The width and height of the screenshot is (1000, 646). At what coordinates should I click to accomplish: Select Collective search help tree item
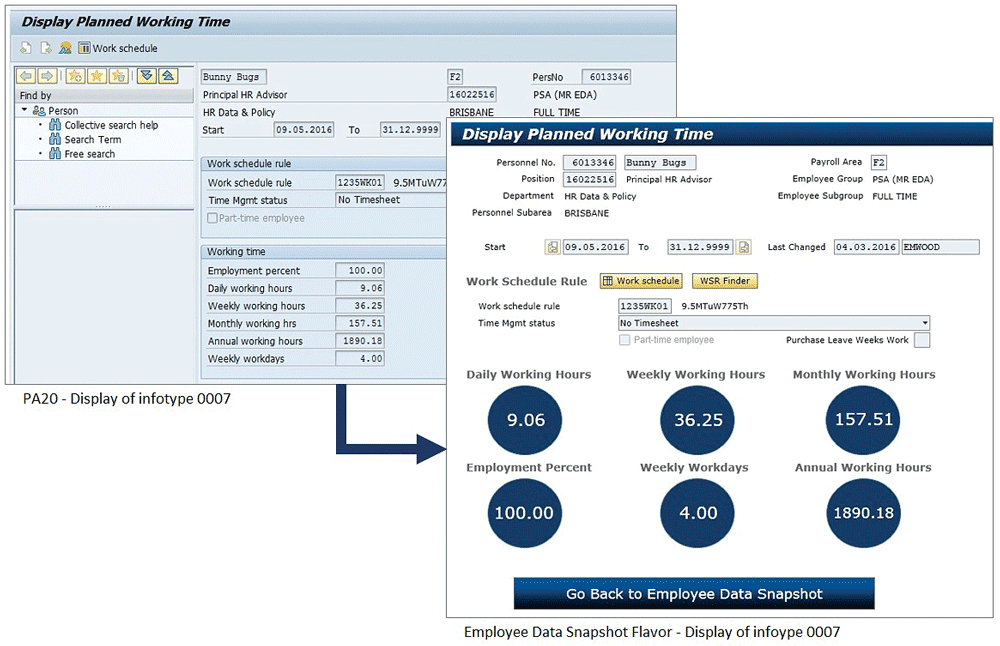(x=111, y=125)
